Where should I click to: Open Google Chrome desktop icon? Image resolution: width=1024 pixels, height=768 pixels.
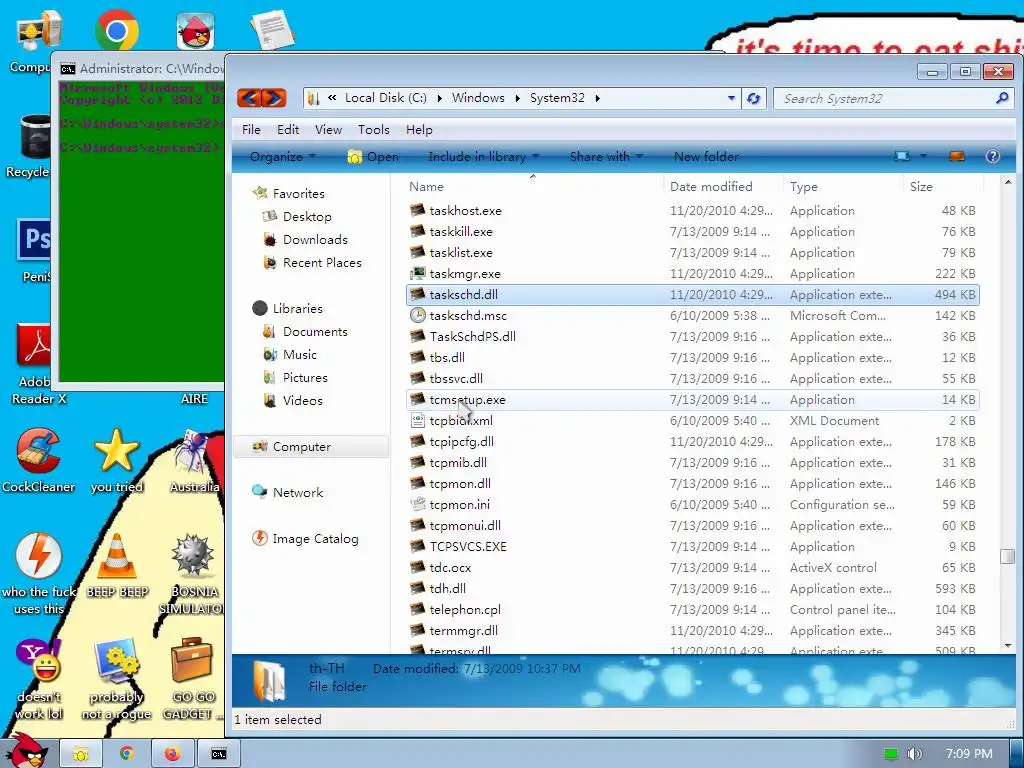click(117, 31)
